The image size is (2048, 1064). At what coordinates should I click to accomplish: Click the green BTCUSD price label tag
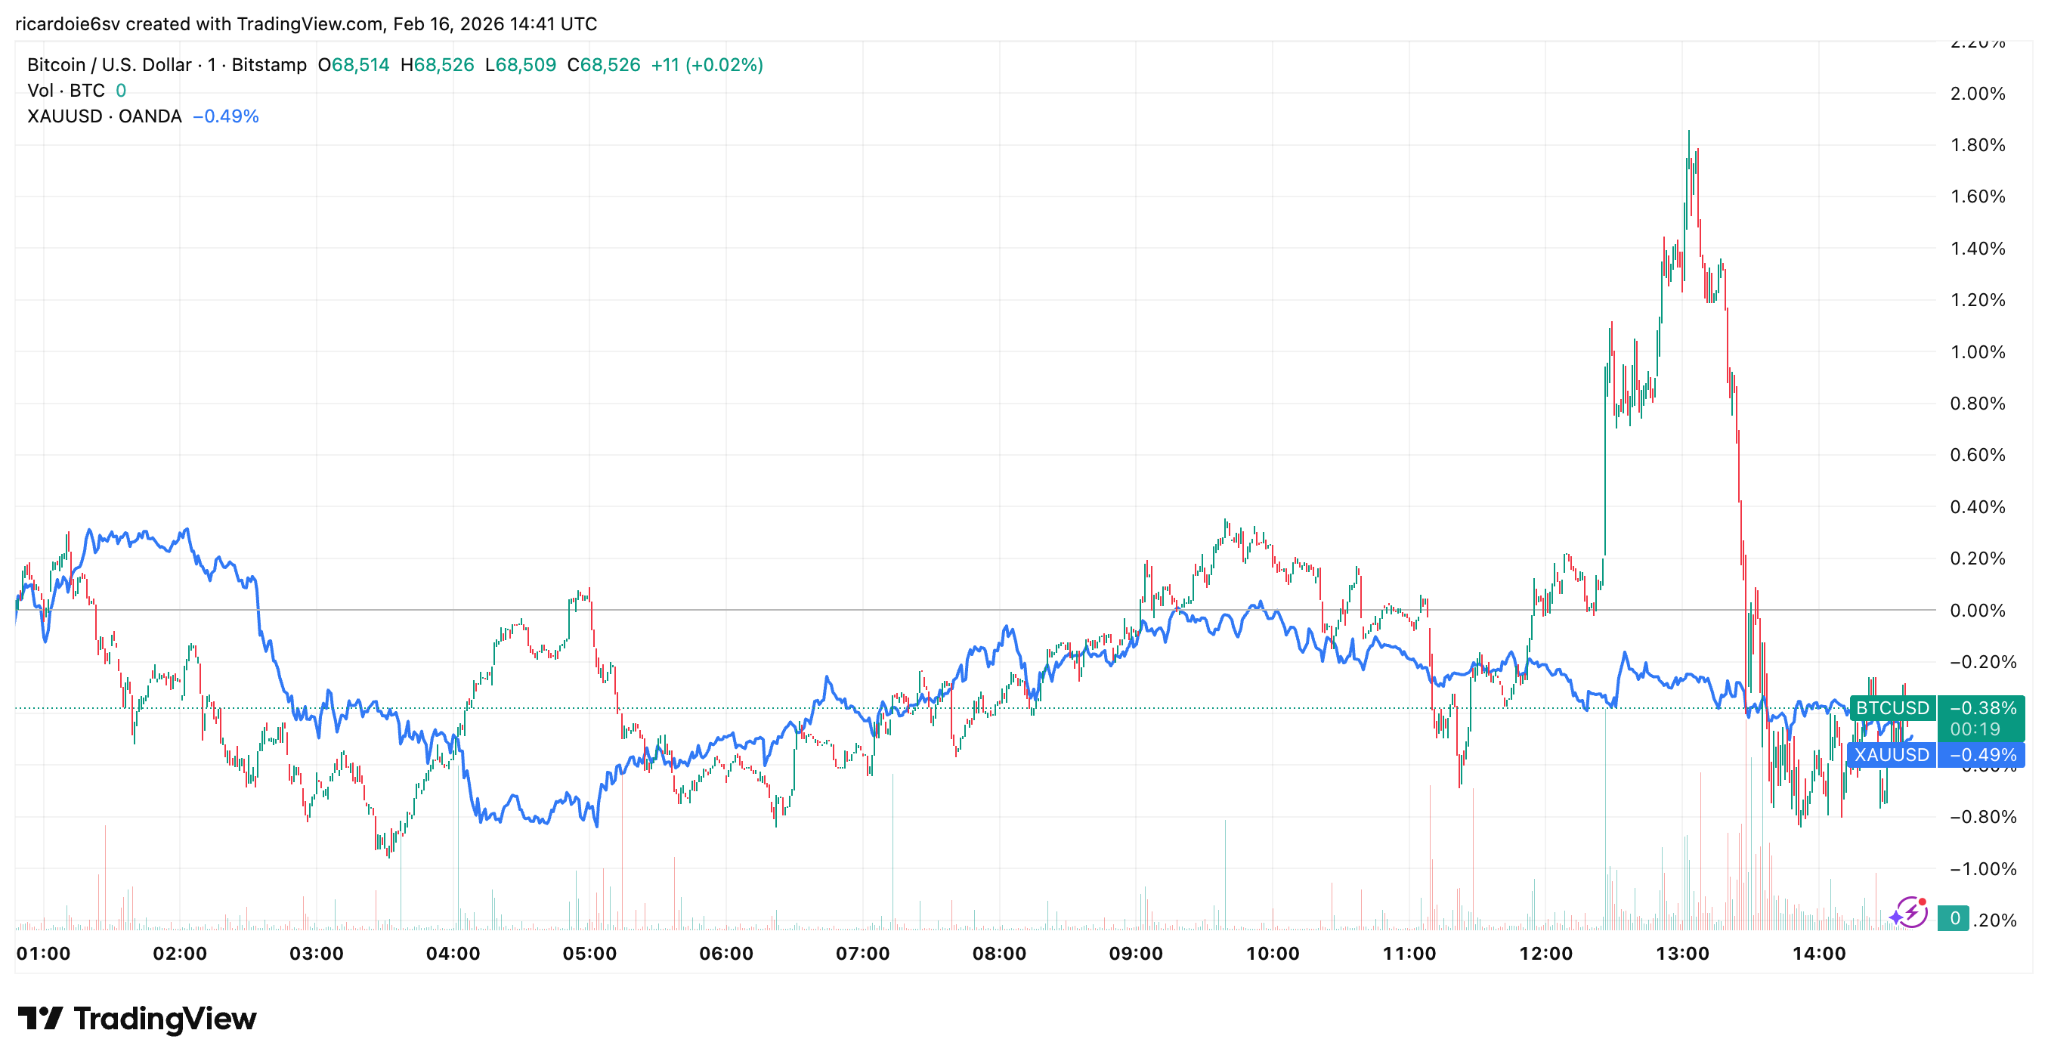(x=1892, y=708)
